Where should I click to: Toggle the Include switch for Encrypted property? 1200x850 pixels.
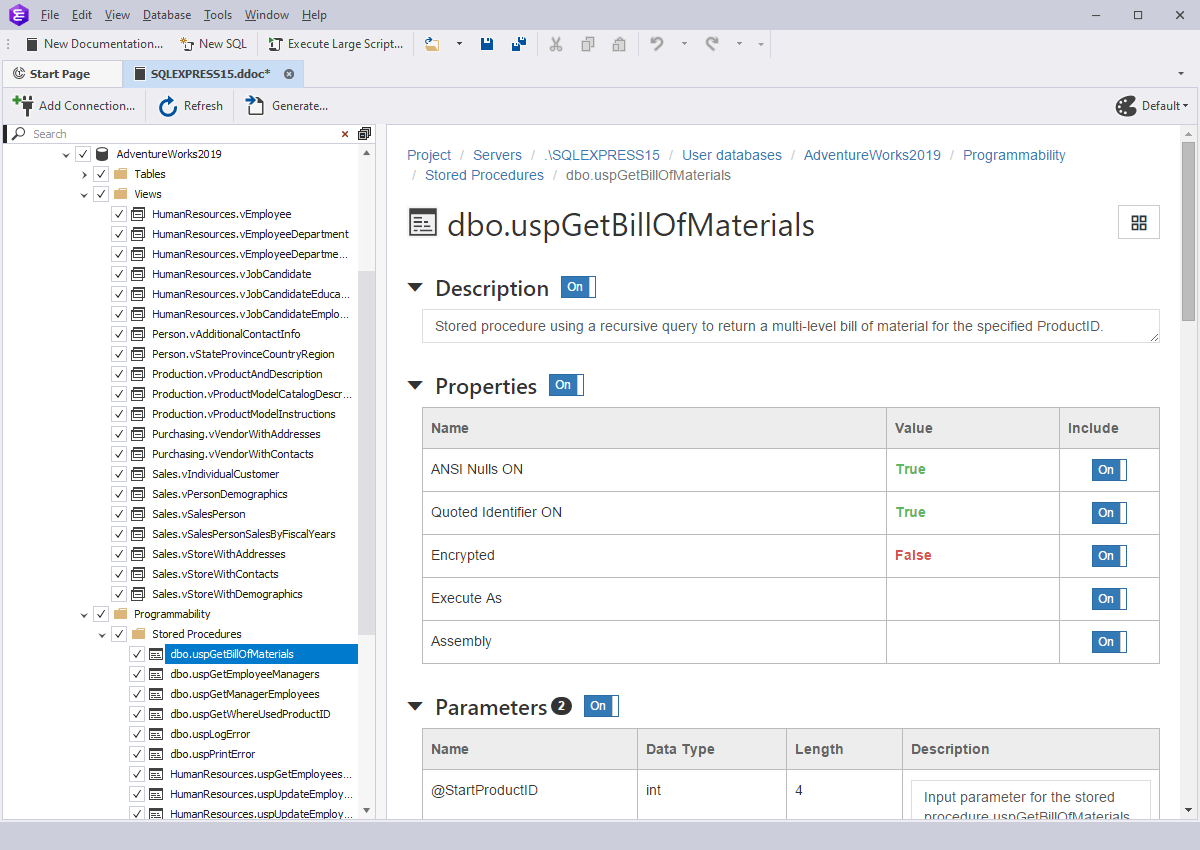click(x=1108, y=555)
